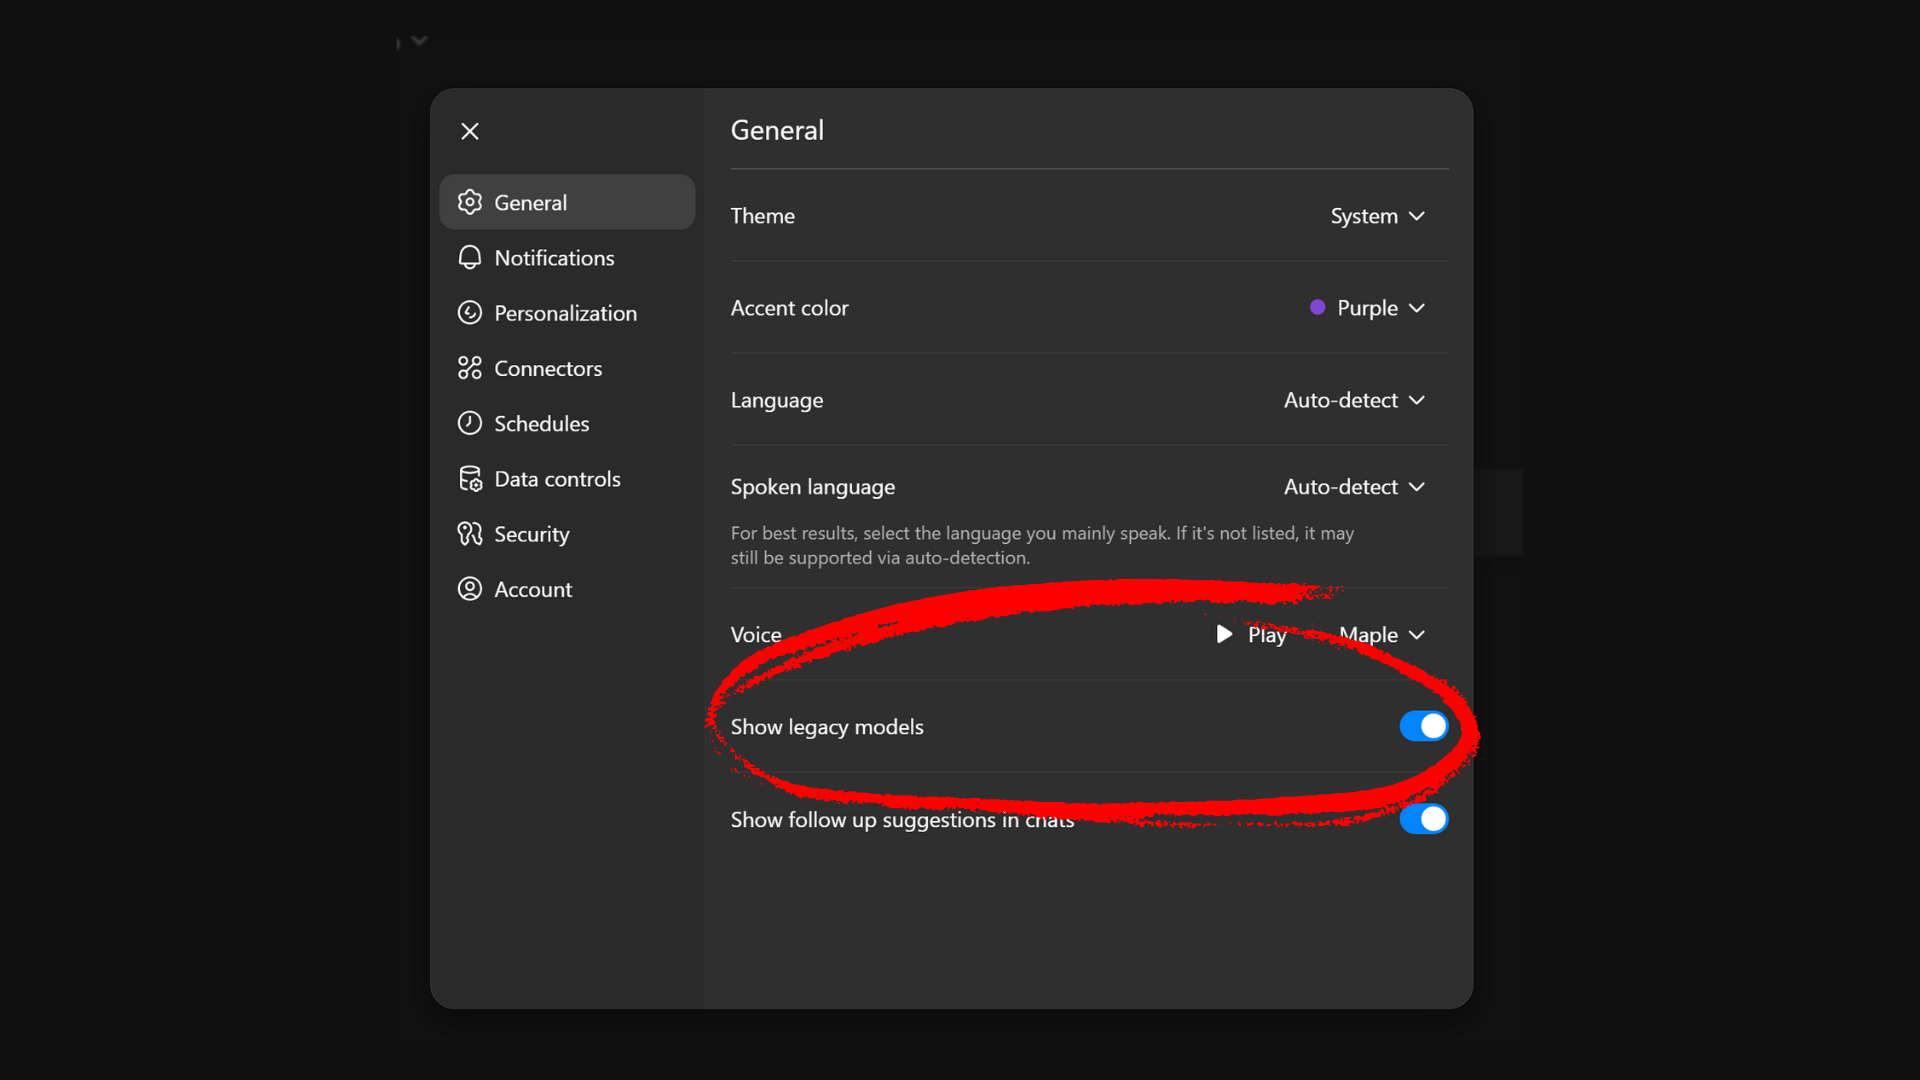
Task: Click the Connectors icon in sidebar
Action: [470, 367]
